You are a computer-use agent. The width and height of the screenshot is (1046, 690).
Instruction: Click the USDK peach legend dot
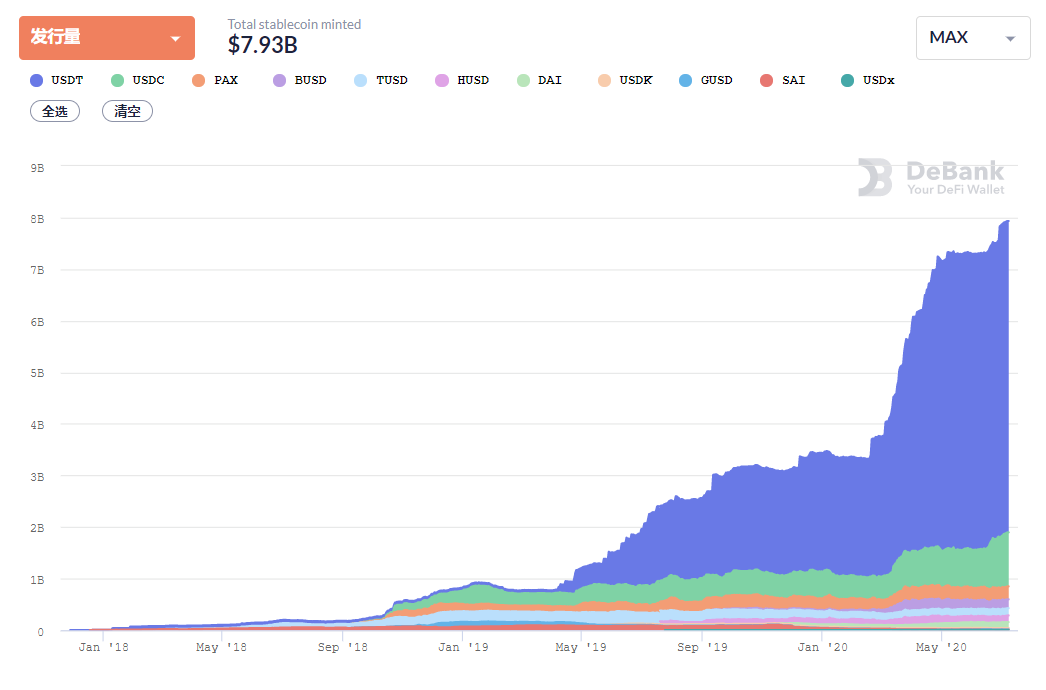[603, 80]
